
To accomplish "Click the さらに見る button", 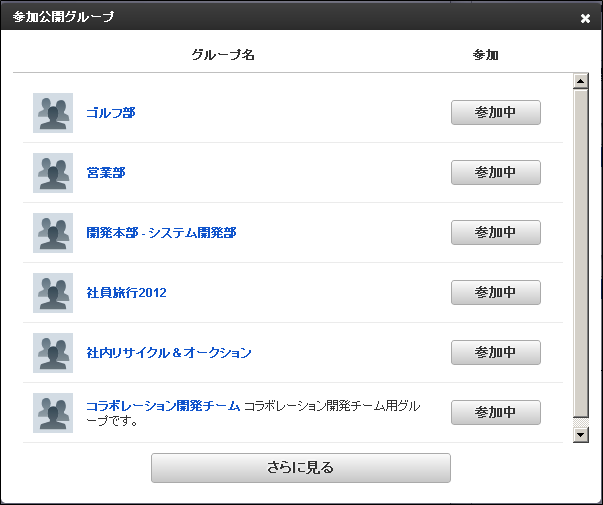I will [301, 468].
